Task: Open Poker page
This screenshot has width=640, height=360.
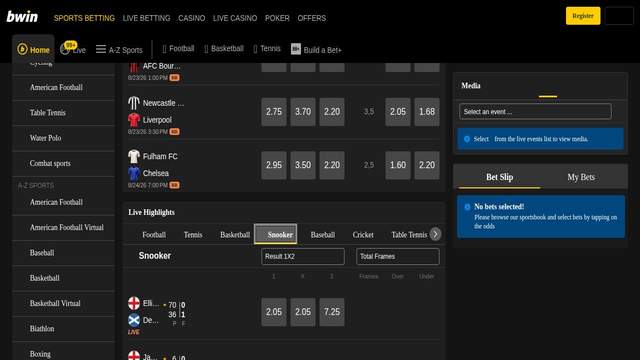Action: click(277, 18)
